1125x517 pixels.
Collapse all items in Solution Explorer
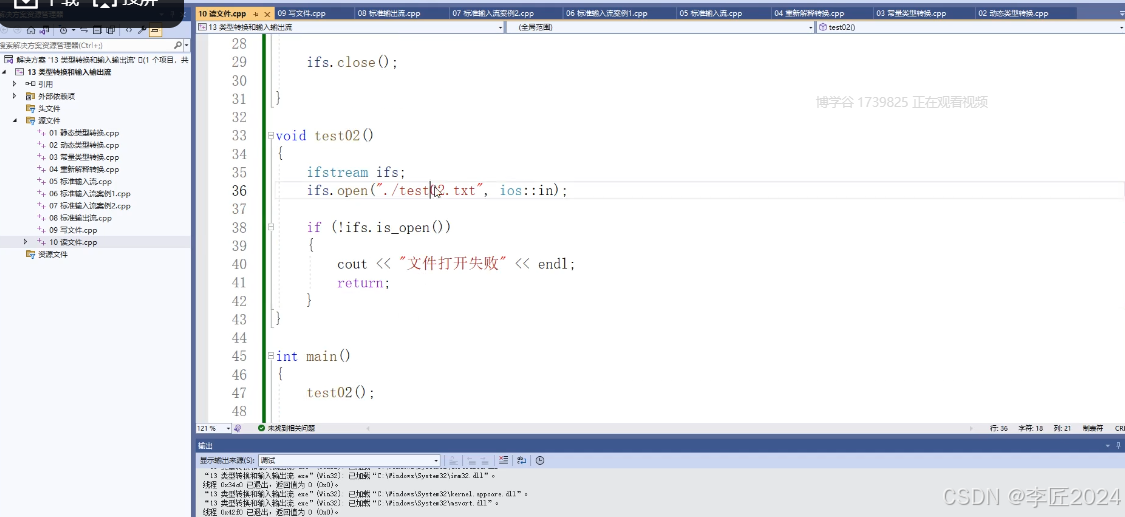click(97, 30)
